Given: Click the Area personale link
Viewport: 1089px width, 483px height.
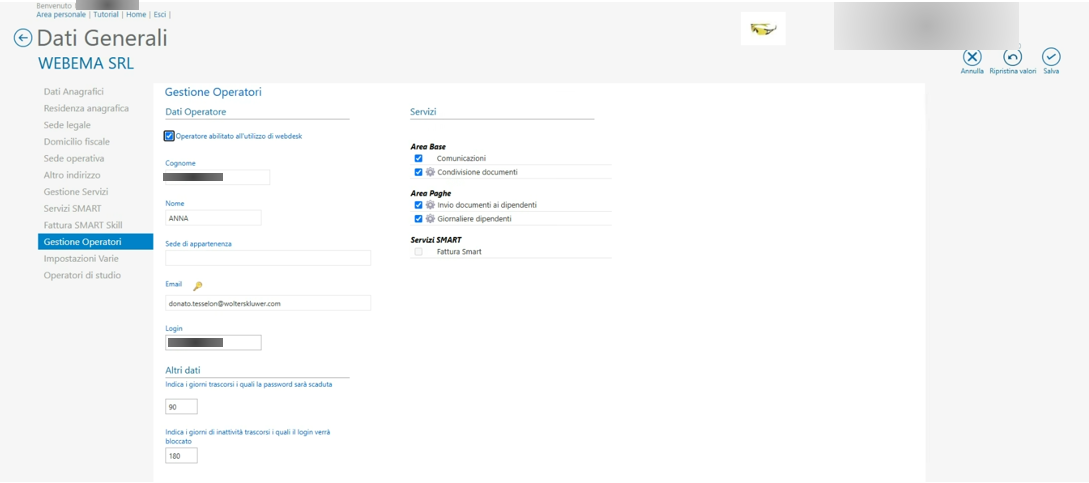Looking at the screenshot, I should 61,14.
